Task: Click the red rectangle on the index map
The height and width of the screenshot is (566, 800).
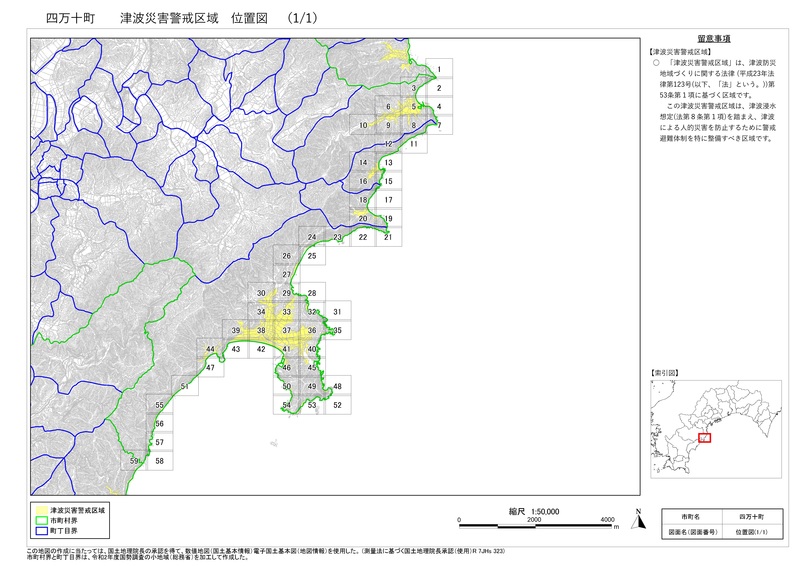Action: 704,438
